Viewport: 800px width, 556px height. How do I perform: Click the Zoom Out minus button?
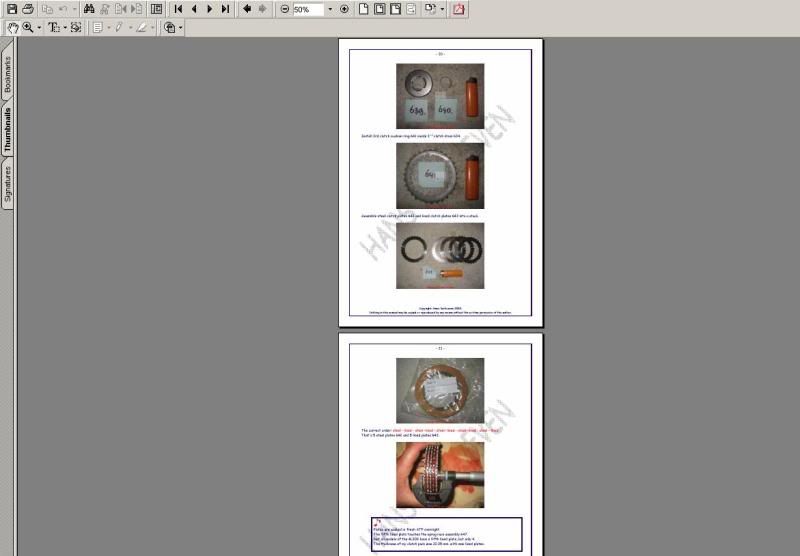[285, 9]
